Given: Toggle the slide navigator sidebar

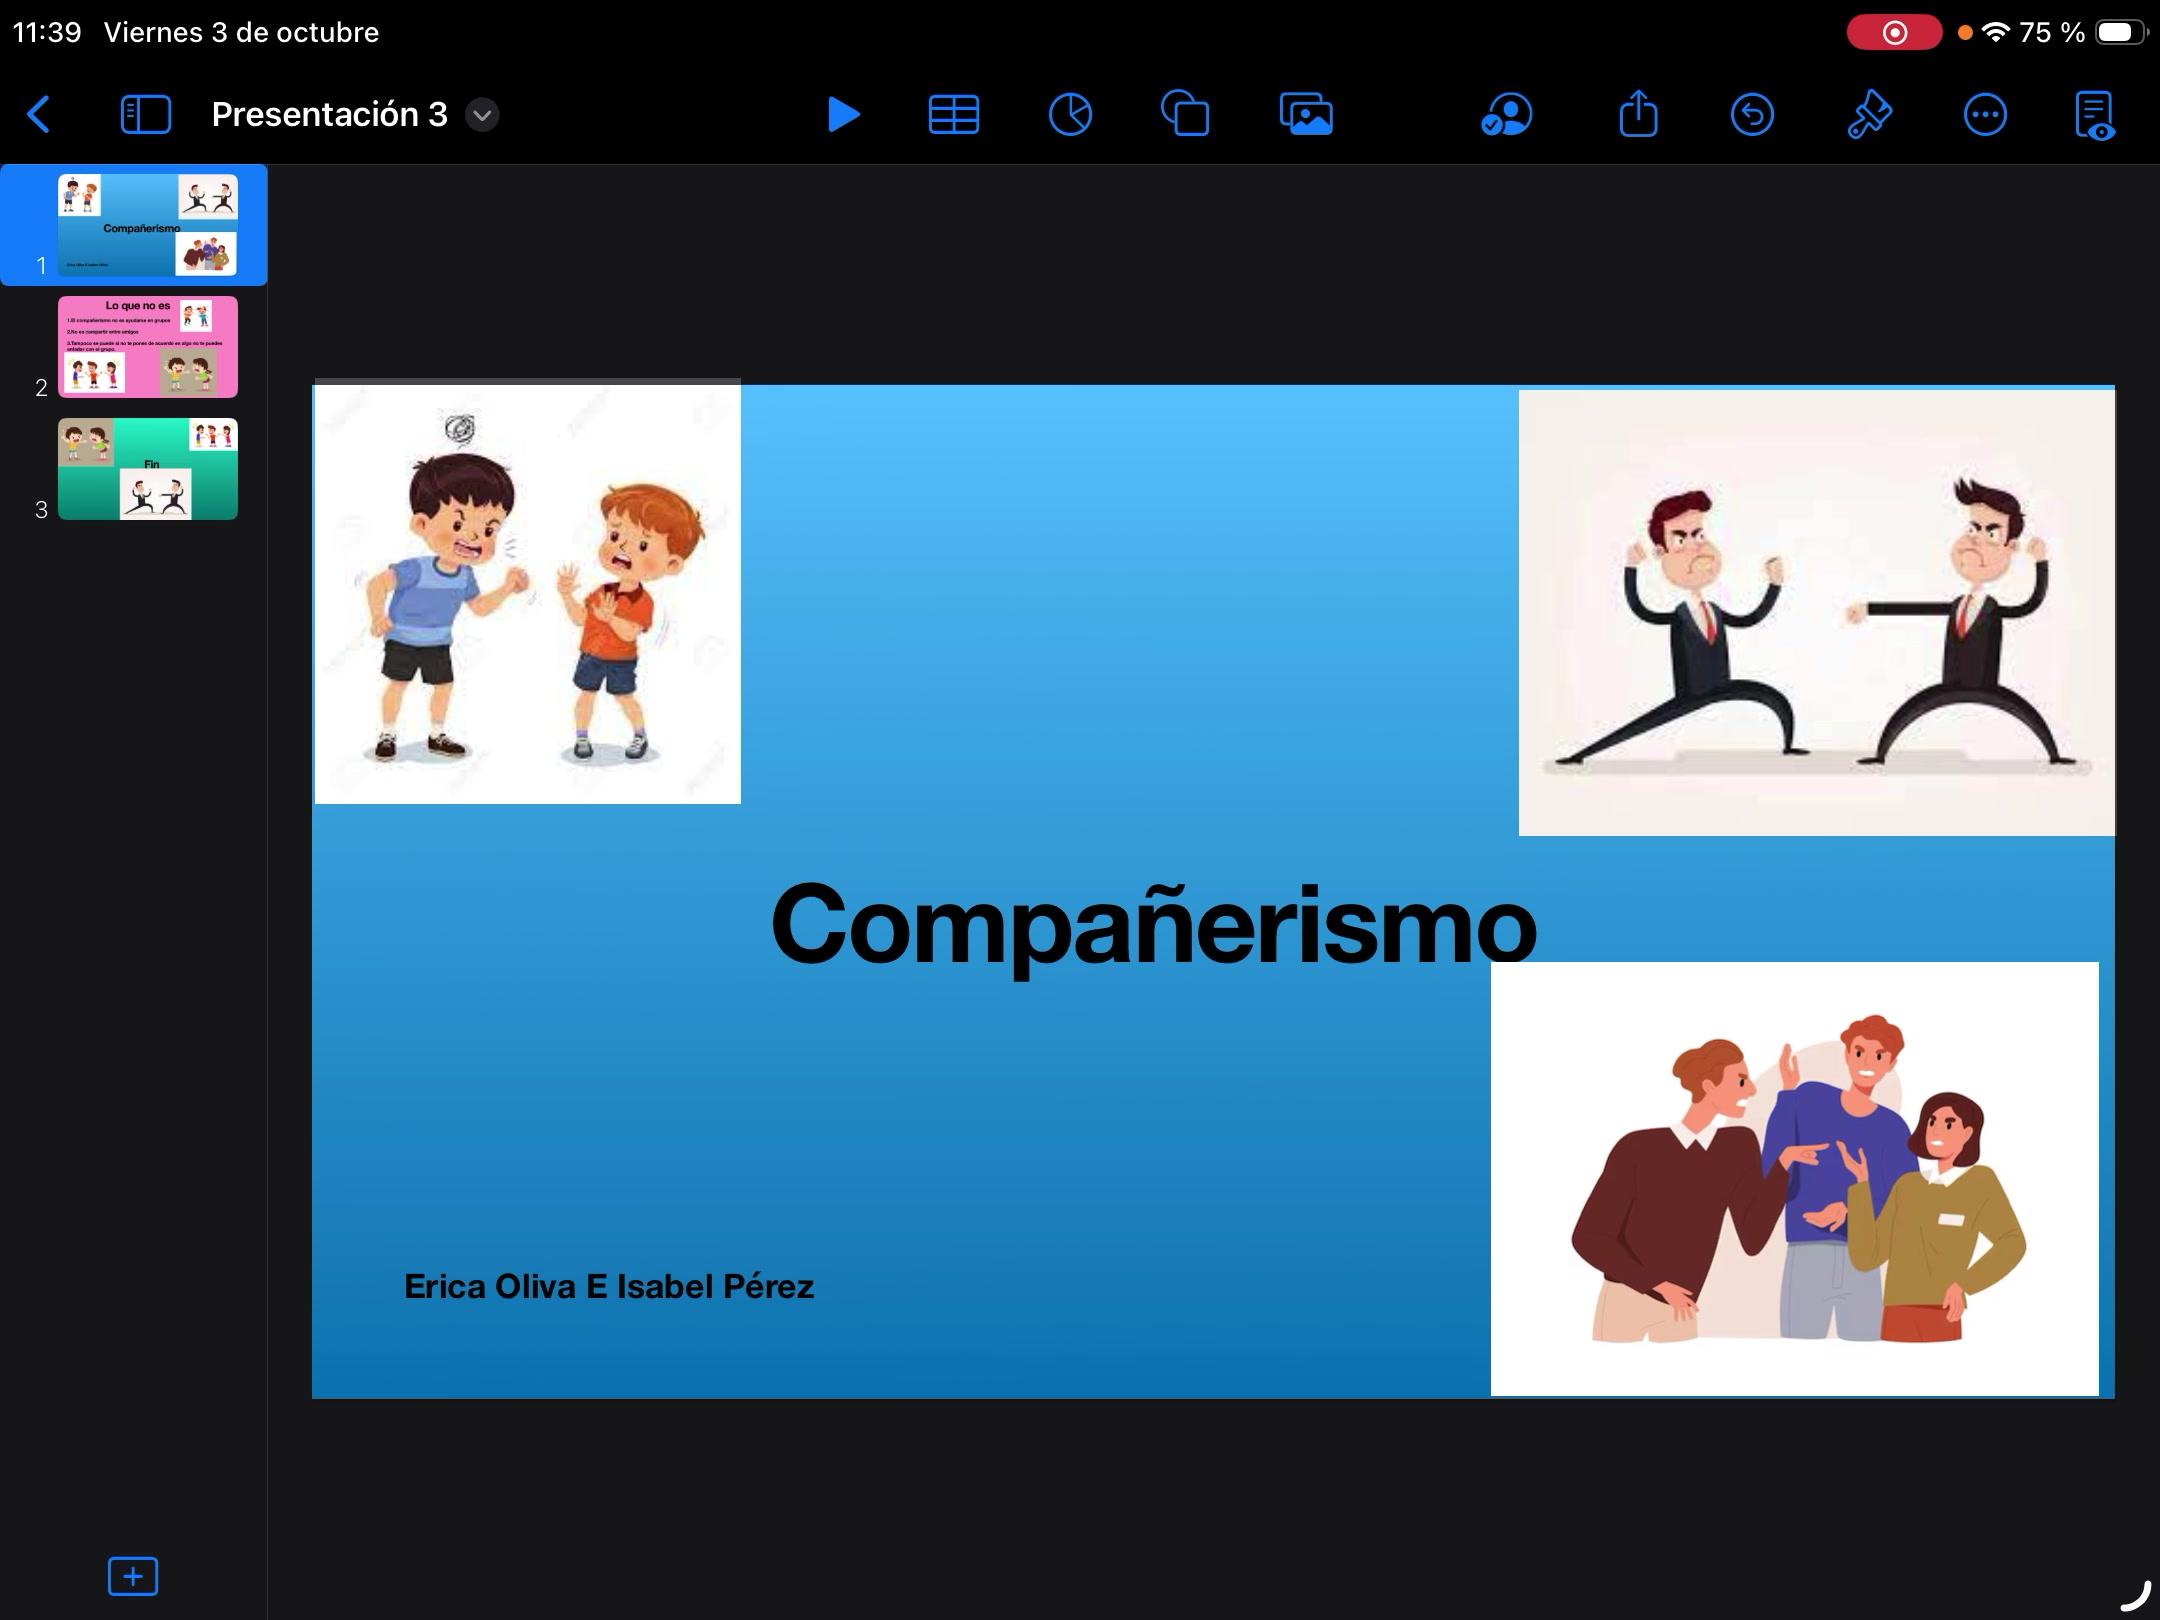Looking at the screenshot, I should coord(146,115).
